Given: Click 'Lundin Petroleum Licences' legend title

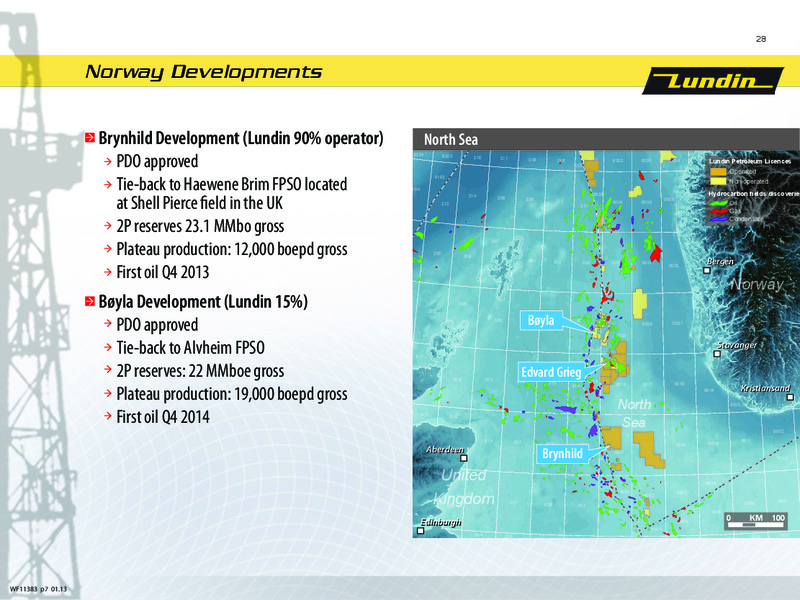Looking at the screenshot, I should click(750, 161).
